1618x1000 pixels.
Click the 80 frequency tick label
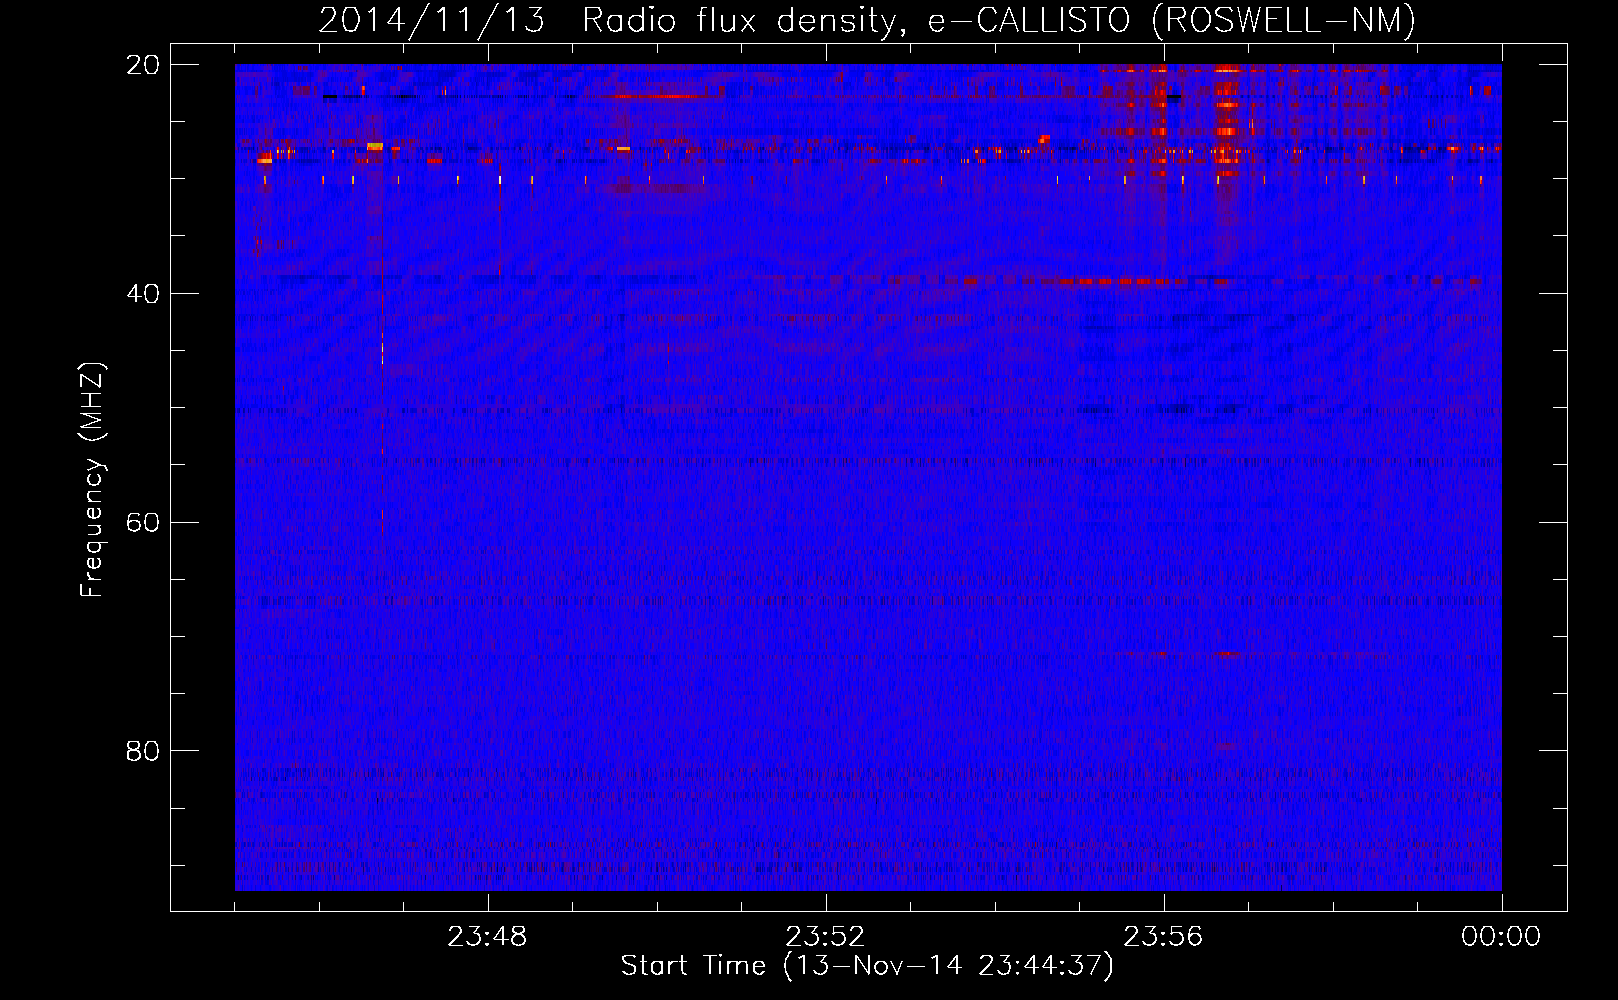tap(143, 751)
